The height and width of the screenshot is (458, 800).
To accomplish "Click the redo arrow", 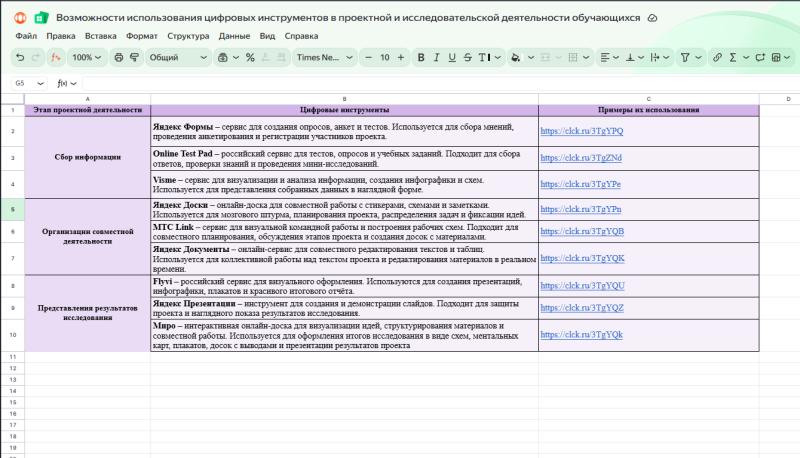I will pos(35,58).
